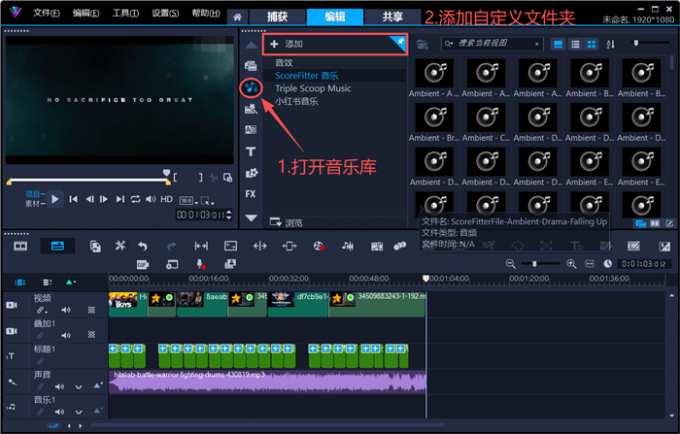The width and height of the screenshot is (680, 434).
Task: Switch to the 共享 tab
Action: (x=392, y=17)
